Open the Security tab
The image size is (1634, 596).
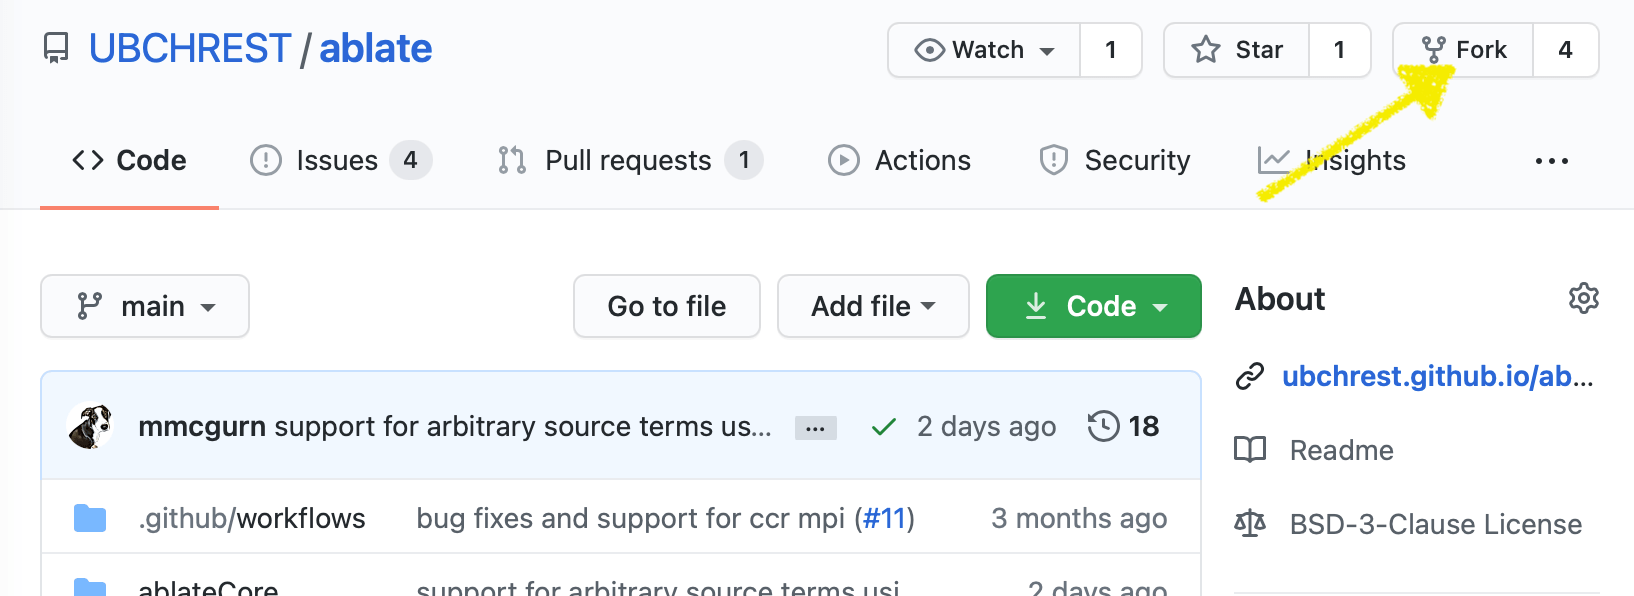pos(1114,160)
